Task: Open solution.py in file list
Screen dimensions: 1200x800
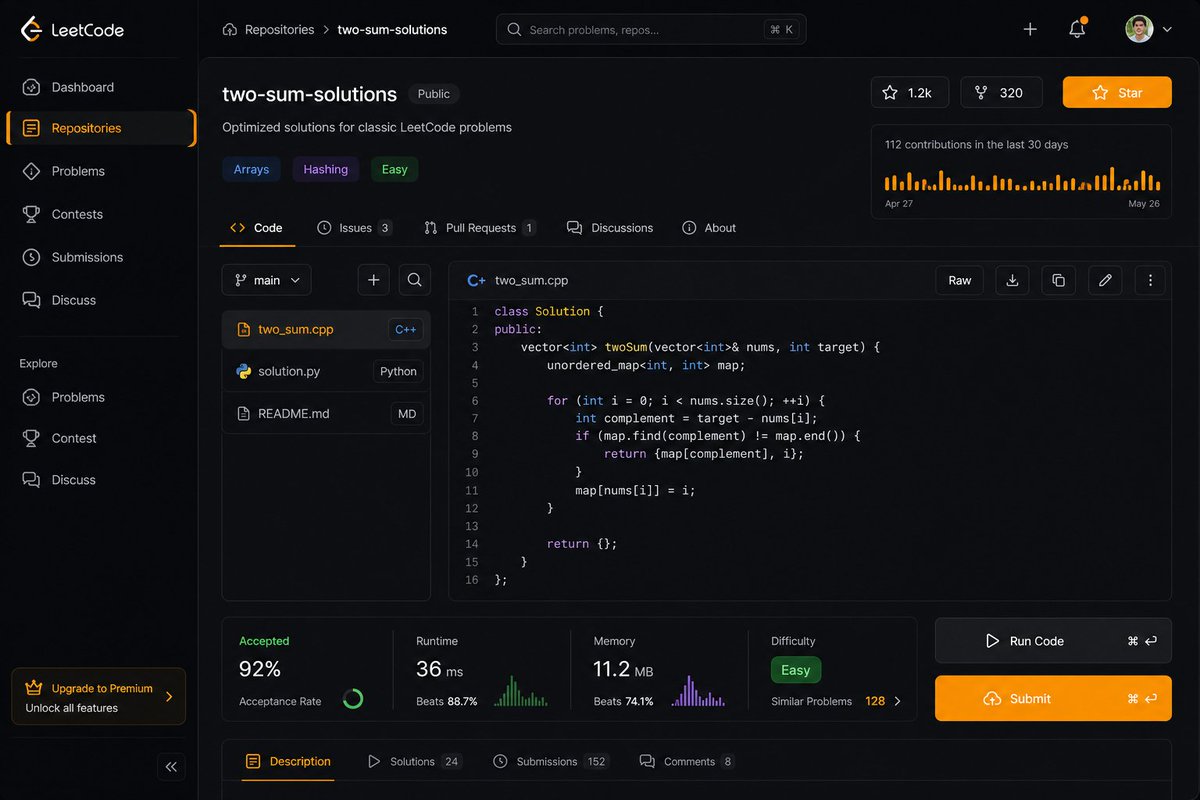Action: pyautogui.click(x=326, y=371)
